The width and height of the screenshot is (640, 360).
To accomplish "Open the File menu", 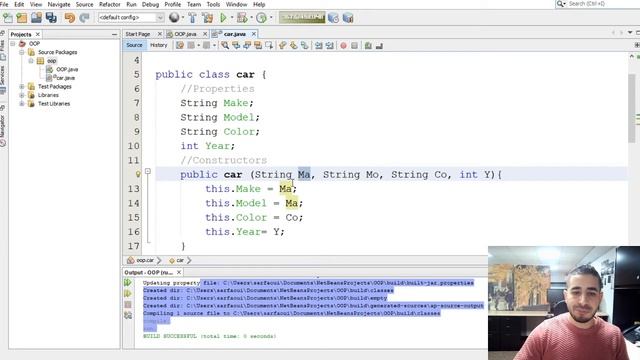I will pyautogui.click(x=4, y=4).
